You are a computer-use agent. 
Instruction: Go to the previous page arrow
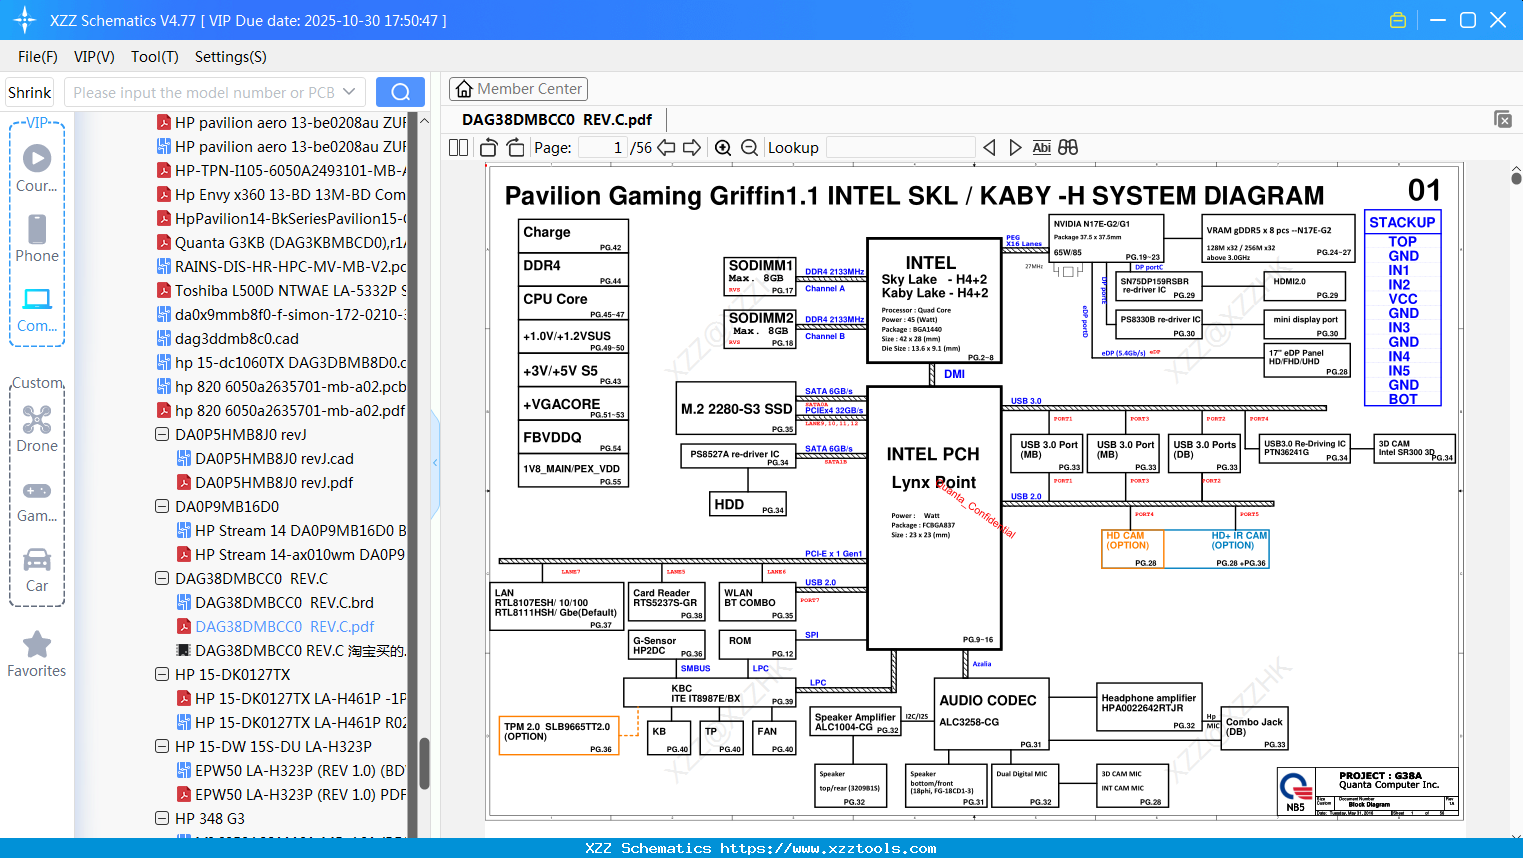667,148
